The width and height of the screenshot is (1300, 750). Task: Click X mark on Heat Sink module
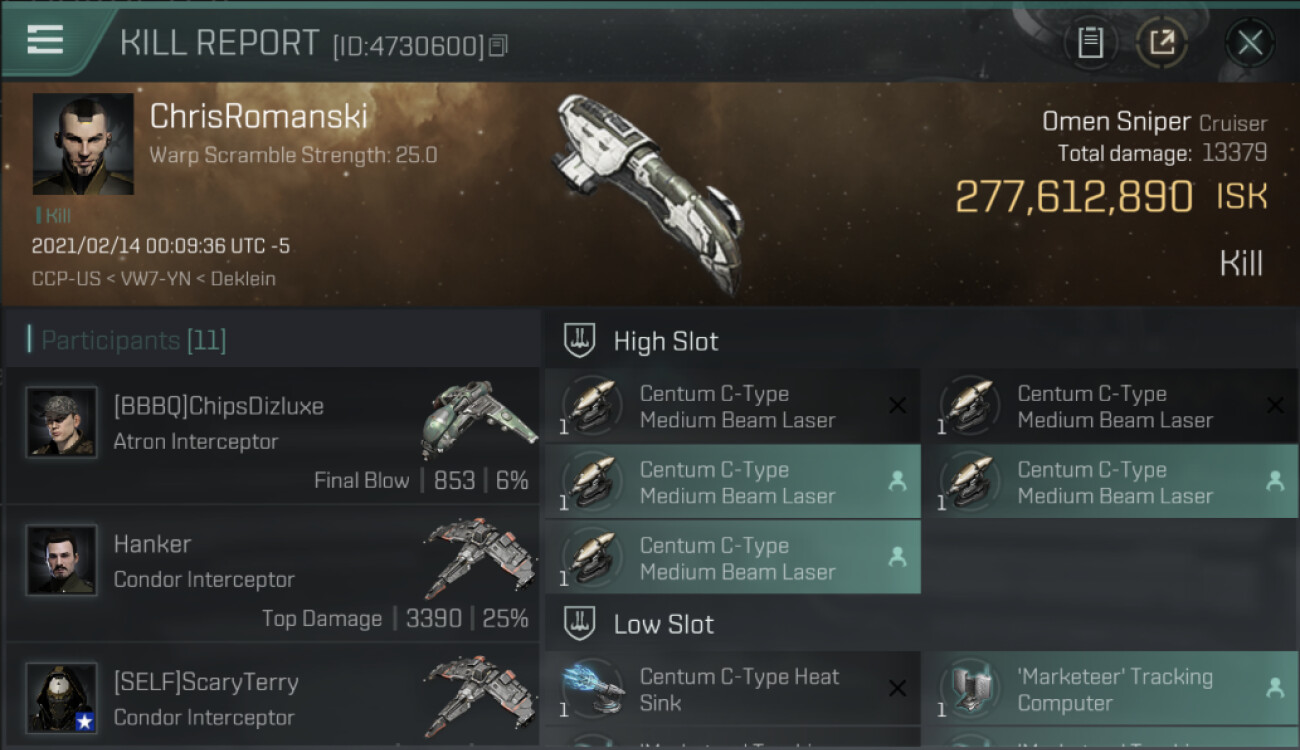[897, 688]
